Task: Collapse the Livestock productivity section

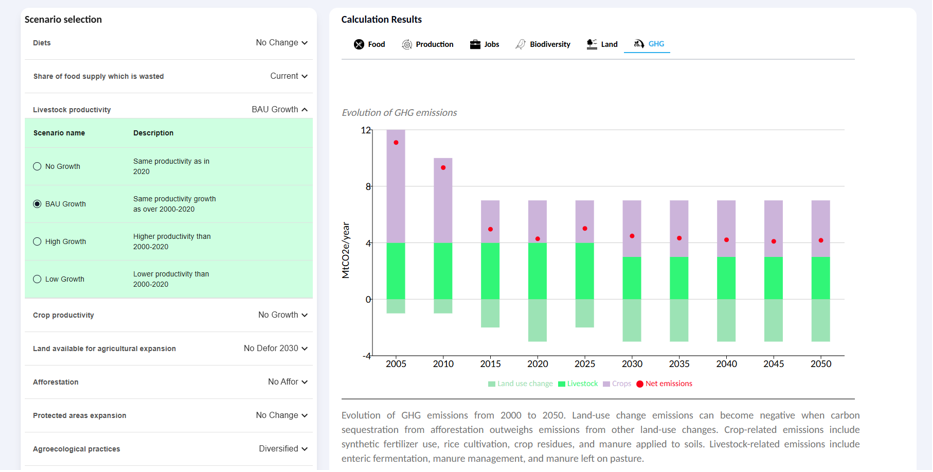Action: pyautogui.click(x=279, y=110)
